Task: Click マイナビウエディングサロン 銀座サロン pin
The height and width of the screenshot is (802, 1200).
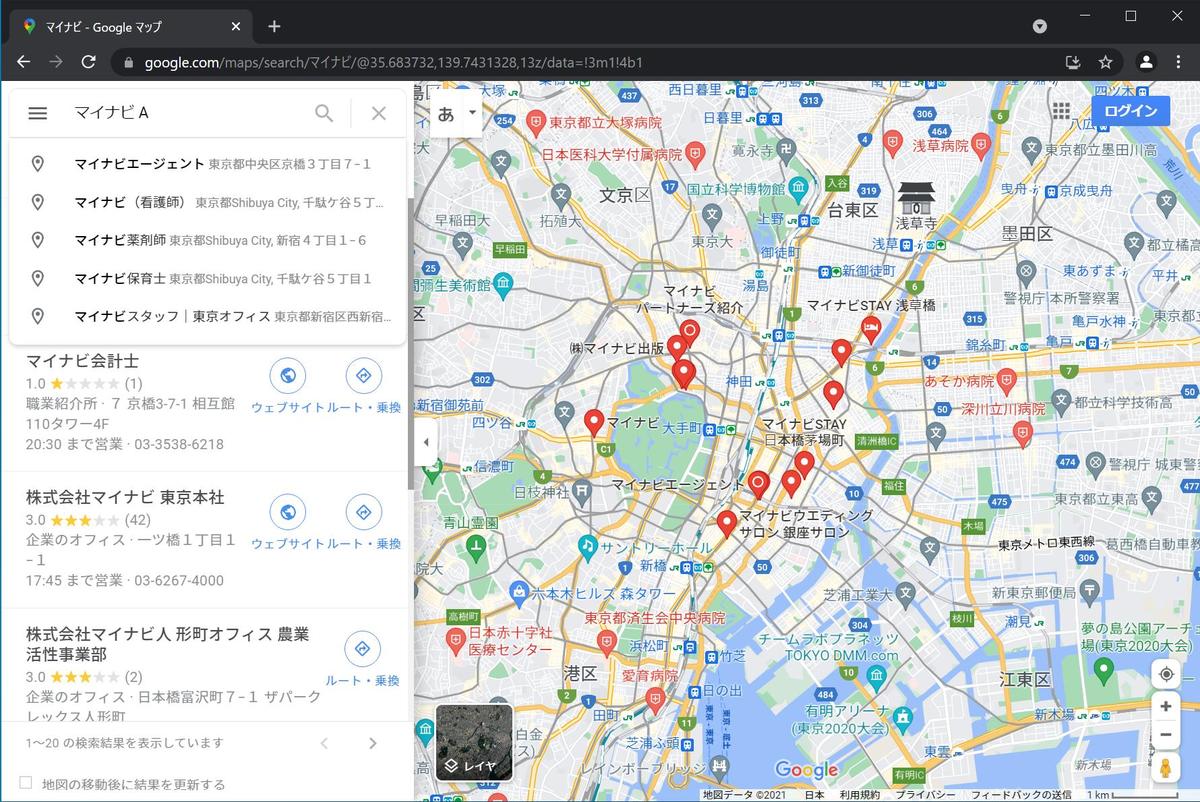Action: (x=727, y=523)
